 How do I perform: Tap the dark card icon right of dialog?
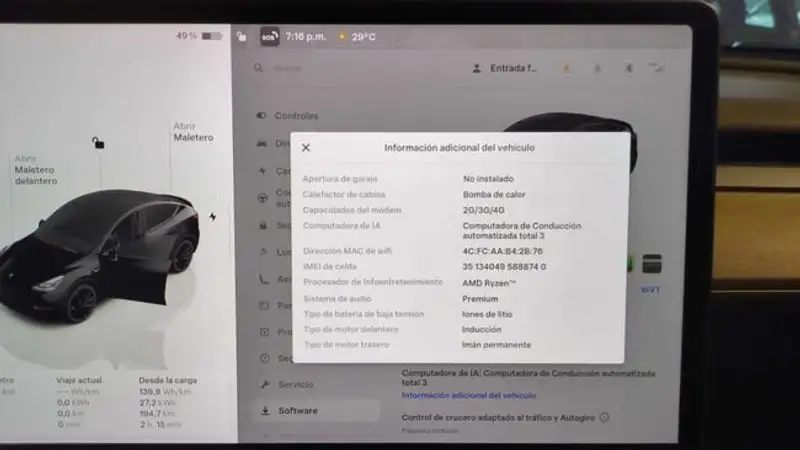click(x=652, y=264)
